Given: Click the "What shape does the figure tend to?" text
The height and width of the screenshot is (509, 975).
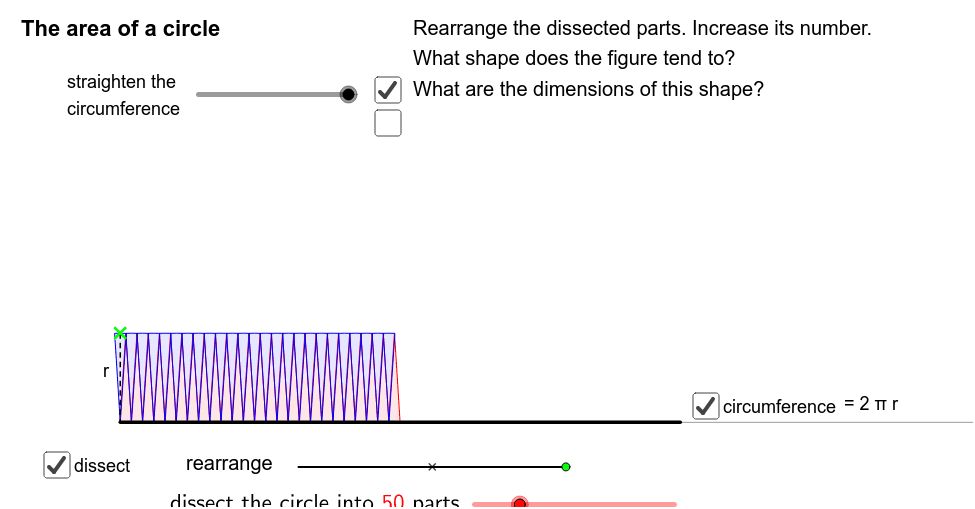Looking at the screenshot, I should click(x=573, y=58).
